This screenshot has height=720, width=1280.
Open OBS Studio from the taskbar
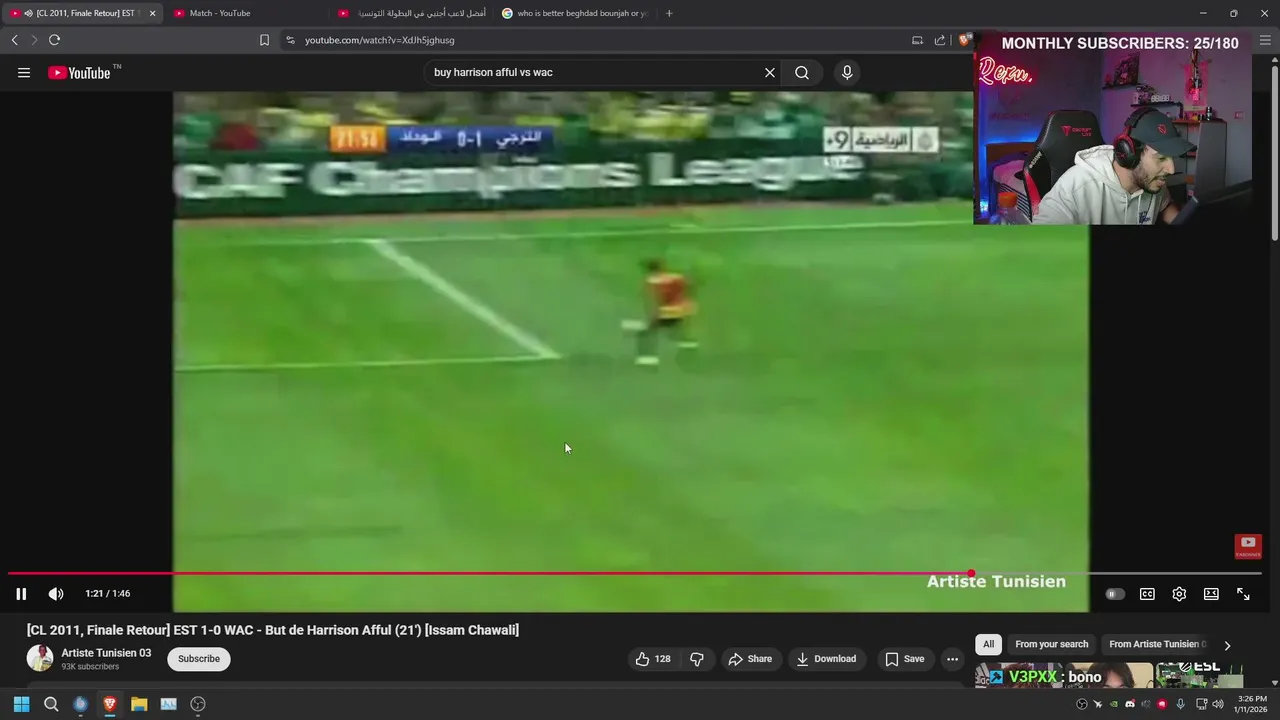[198, 704]
